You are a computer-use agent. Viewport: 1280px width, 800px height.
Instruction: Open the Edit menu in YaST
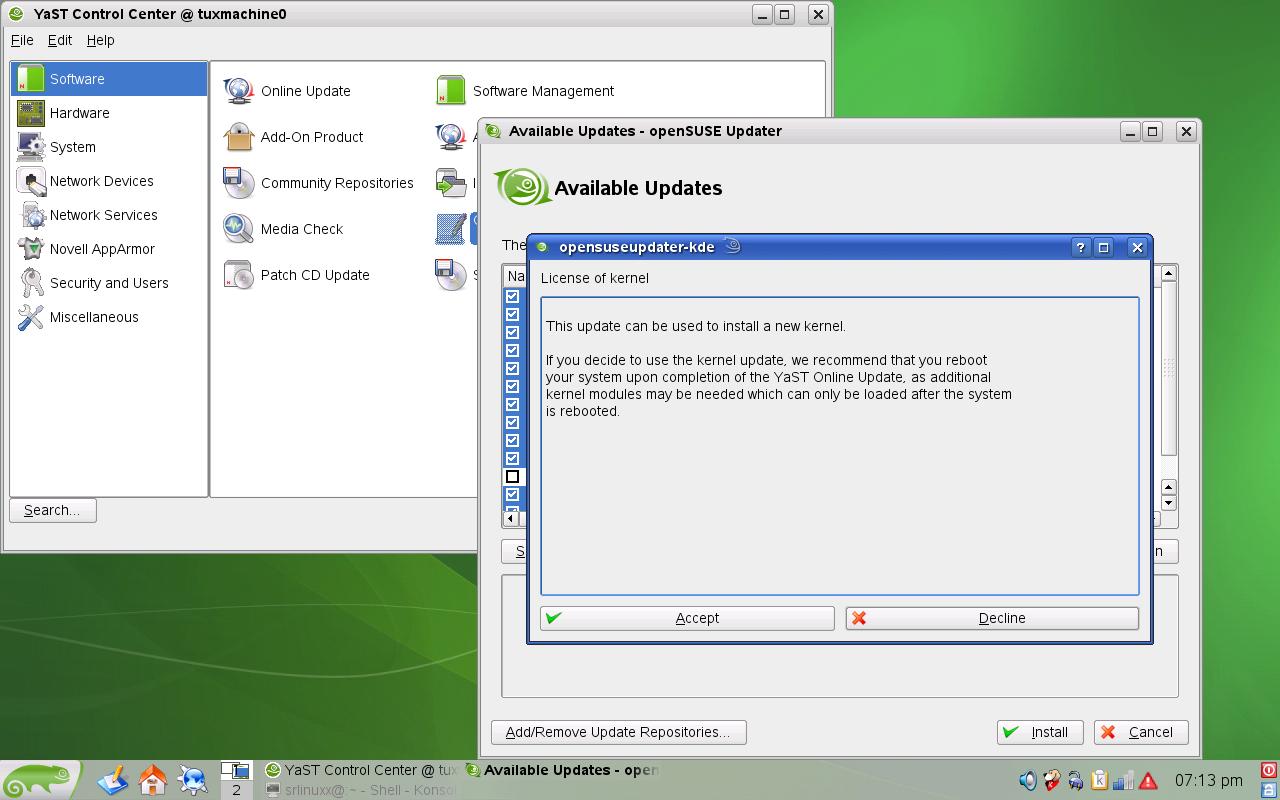pyautogui.click(x=60, y=40)
